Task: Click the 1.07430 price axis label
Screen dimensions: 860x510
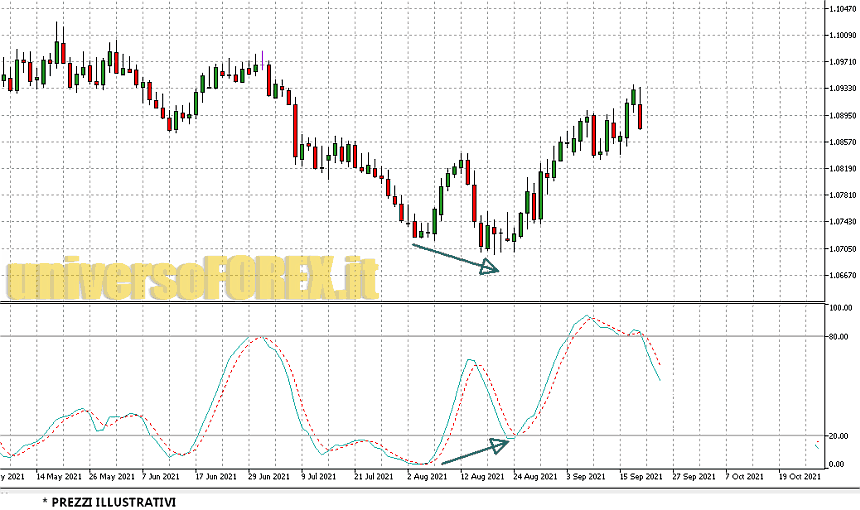Action: 842,222
